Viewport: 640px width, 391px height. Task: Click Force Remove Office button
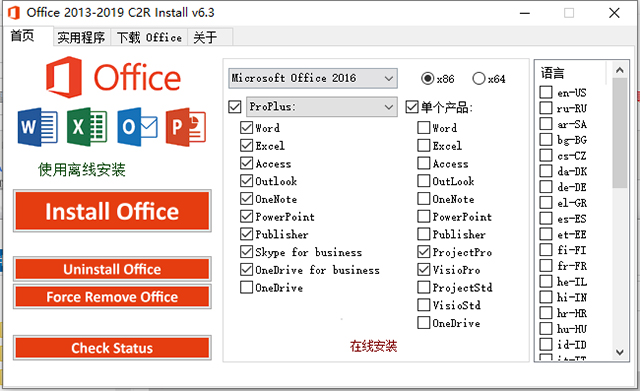112,297
